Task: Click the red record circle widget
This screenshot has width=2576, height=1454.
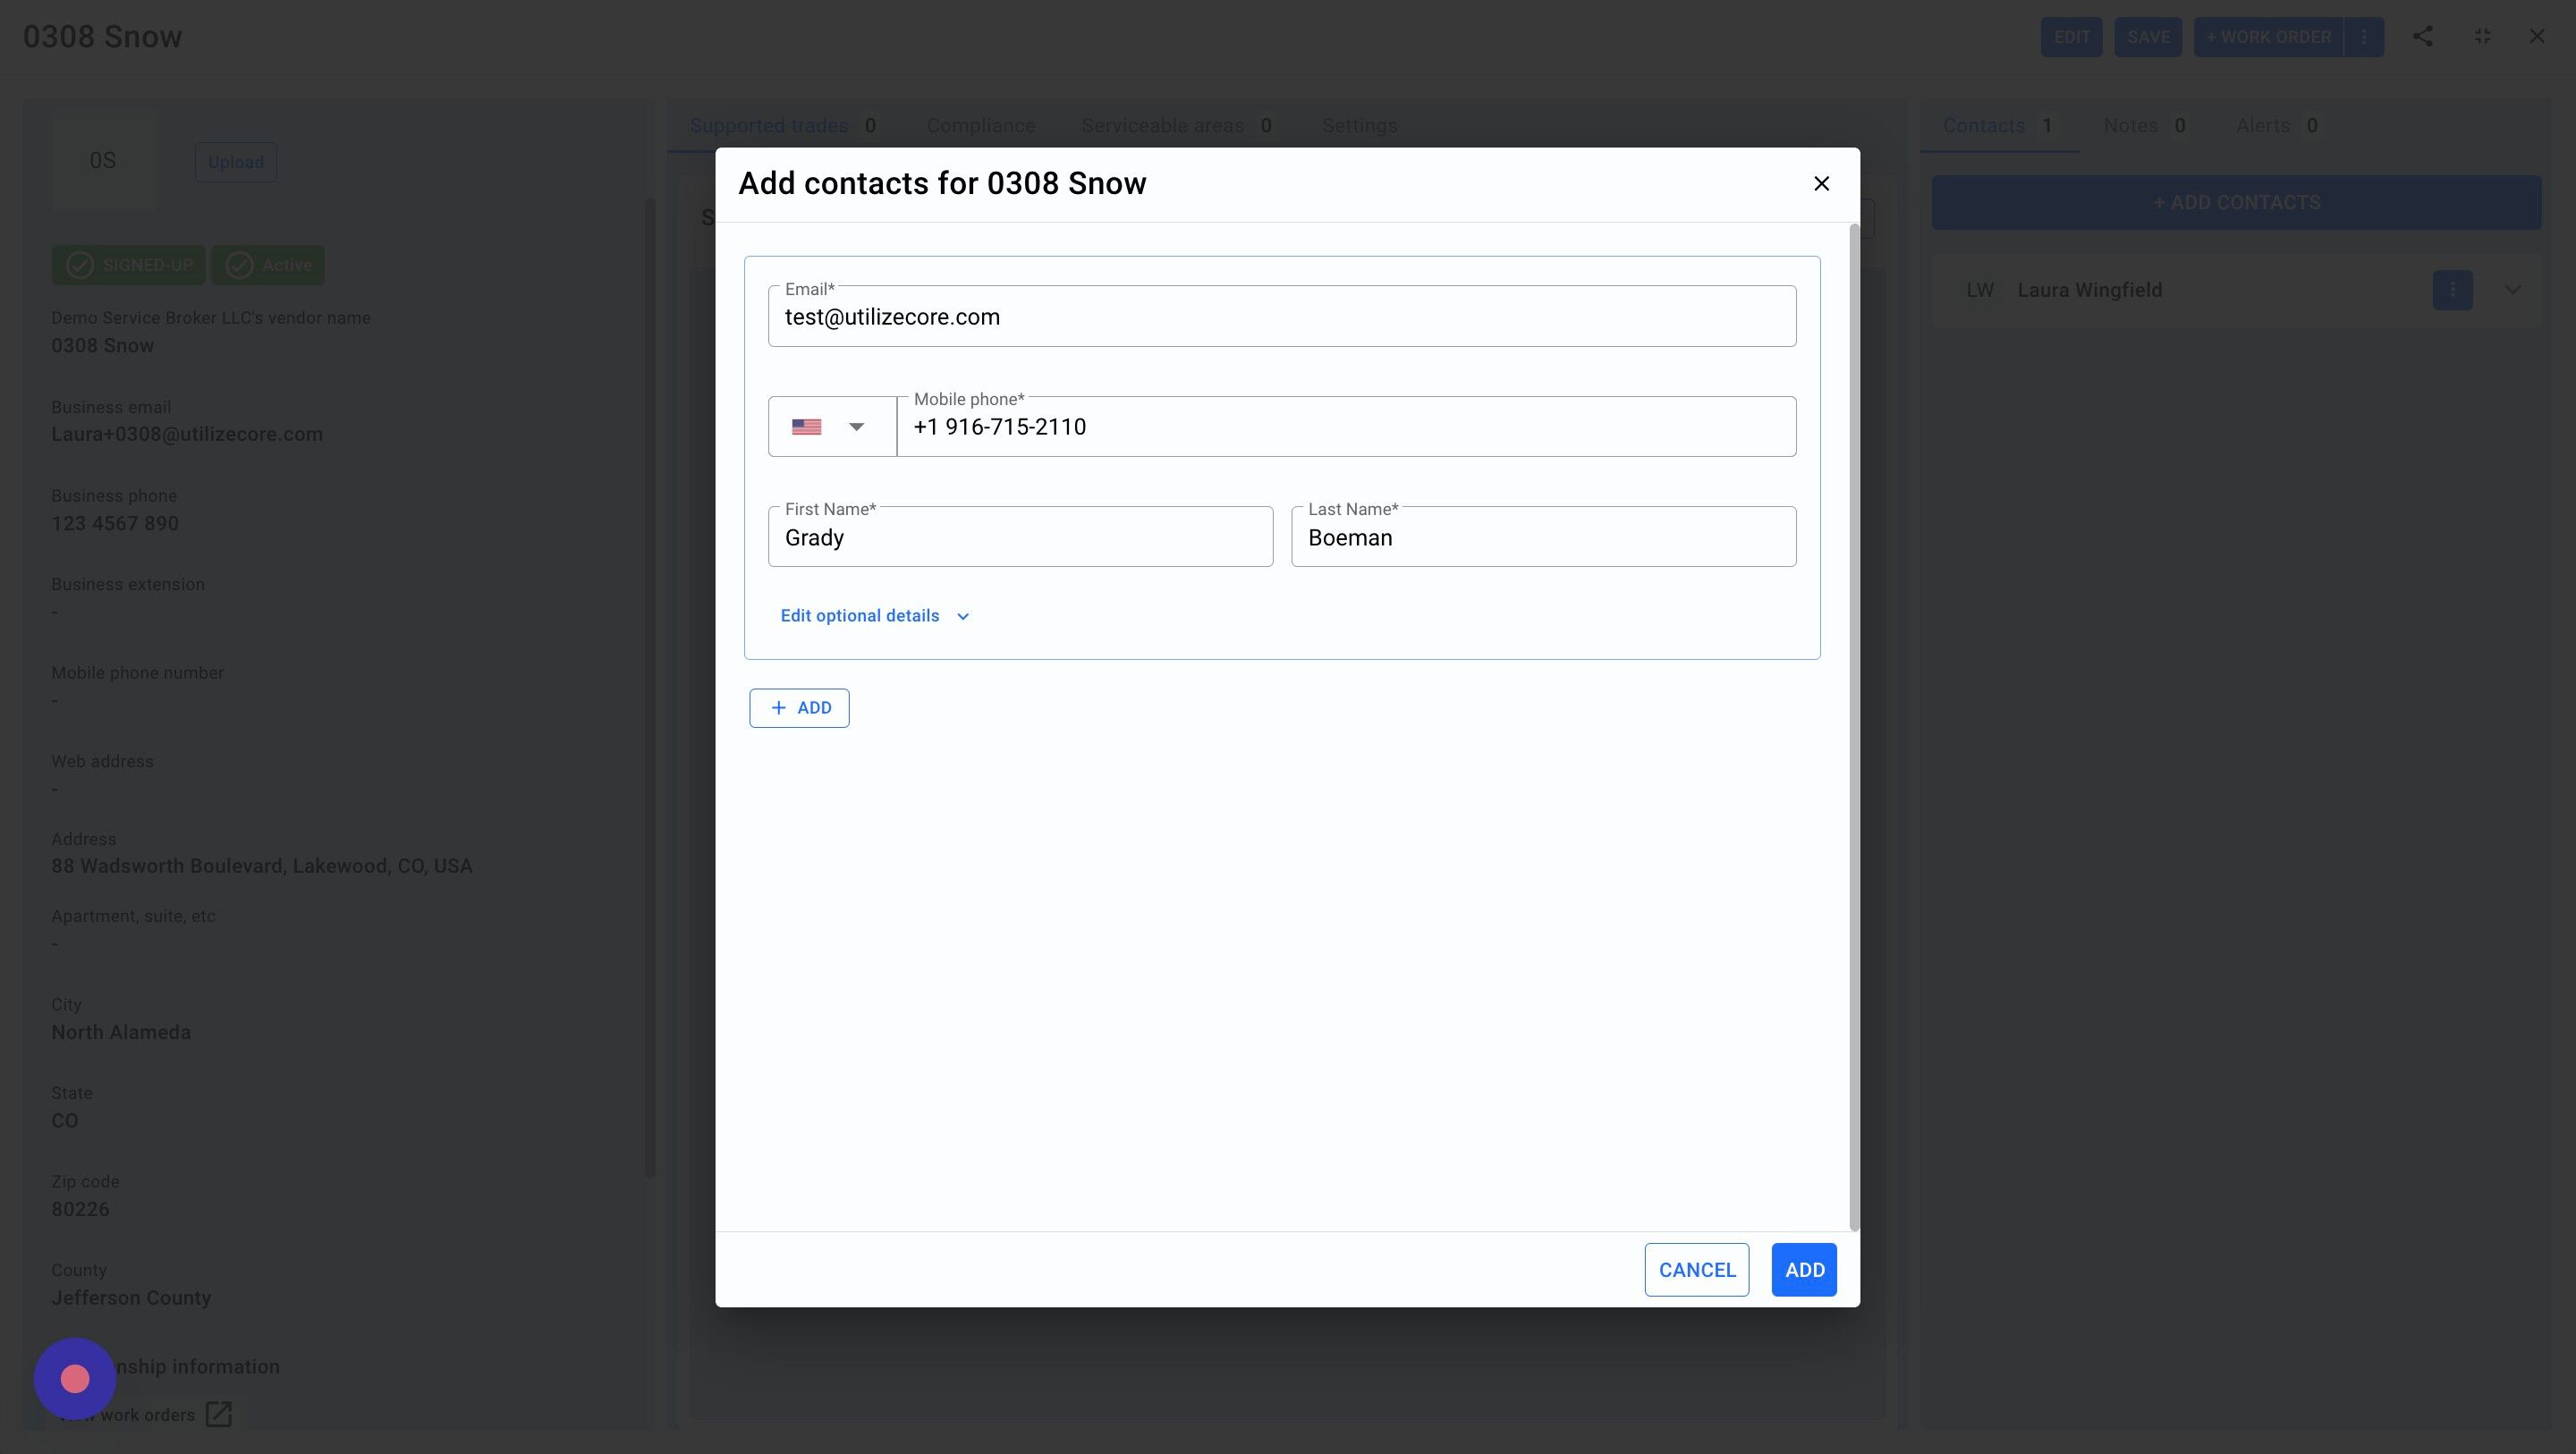Action: (75, 1379)
